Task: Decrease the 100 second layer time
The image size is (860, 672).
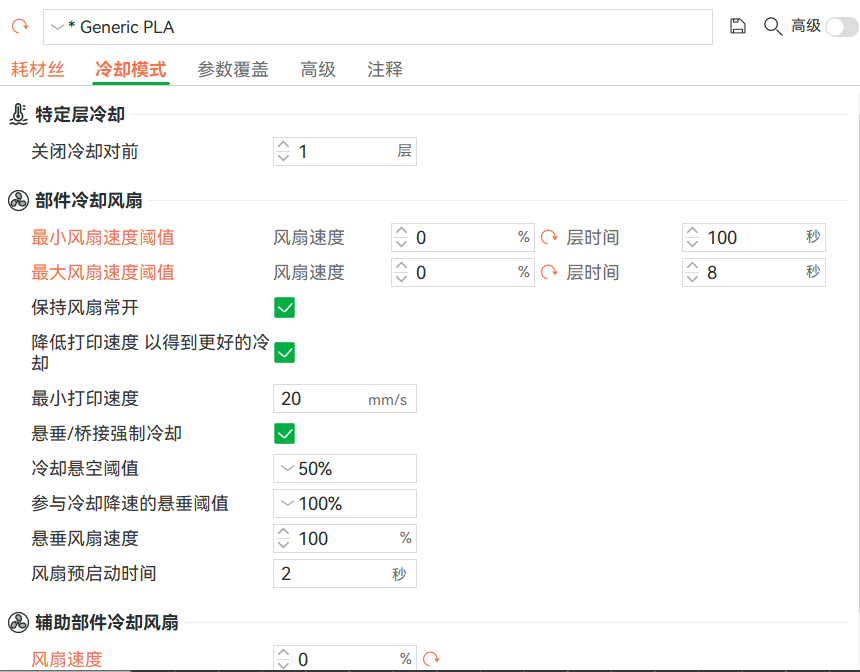Action: click(x=692, y=244)
